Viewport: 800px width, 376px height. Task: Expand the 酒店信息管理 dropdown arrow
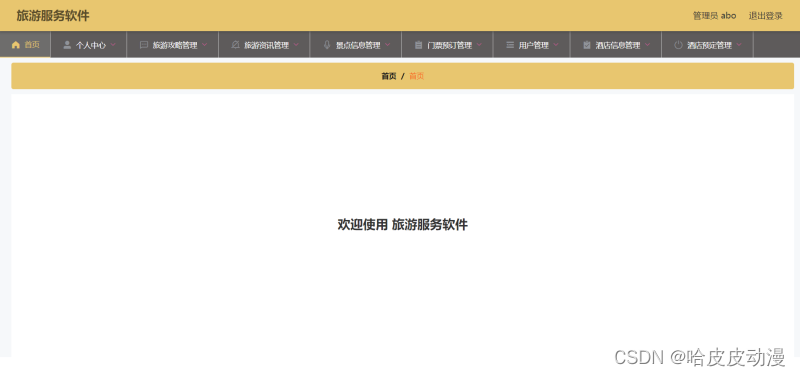pyautogui.click(x=647, y=45)
